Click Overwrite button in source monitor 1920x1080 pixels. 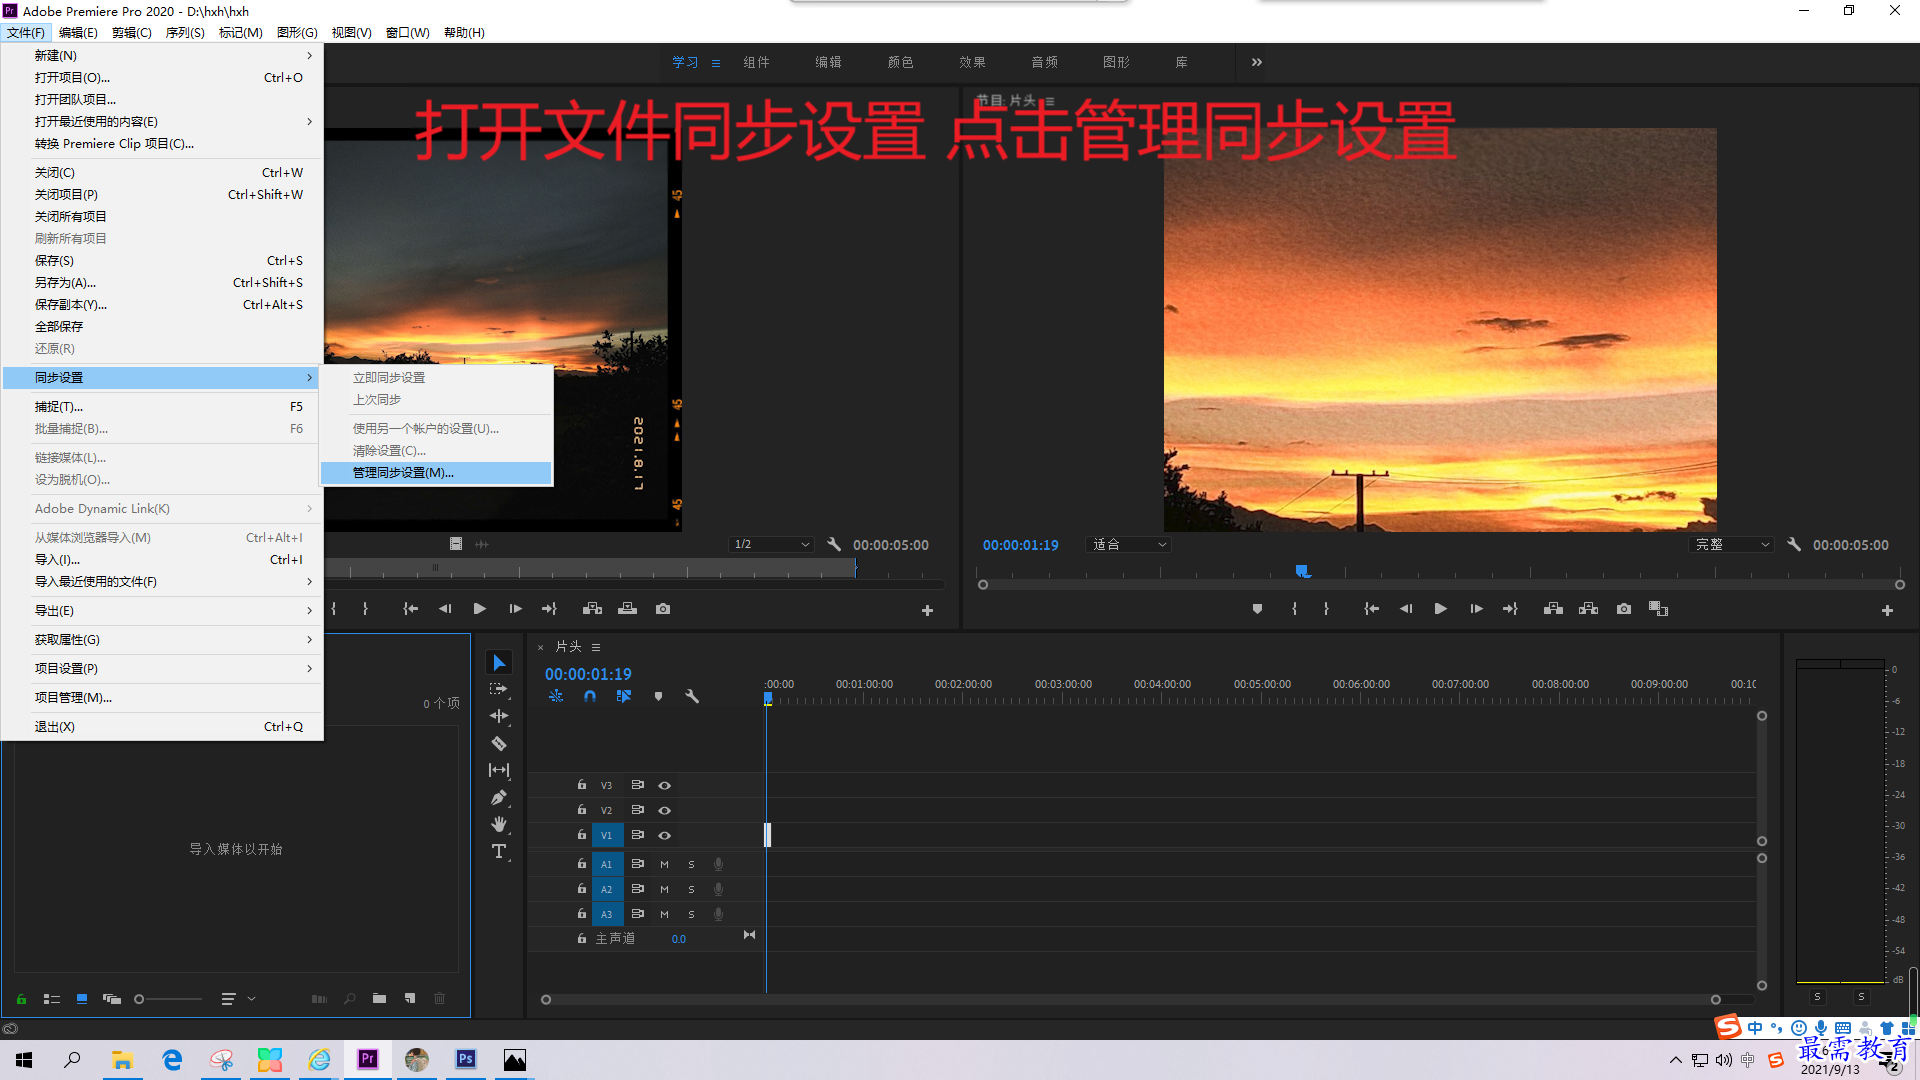point(628,609)
